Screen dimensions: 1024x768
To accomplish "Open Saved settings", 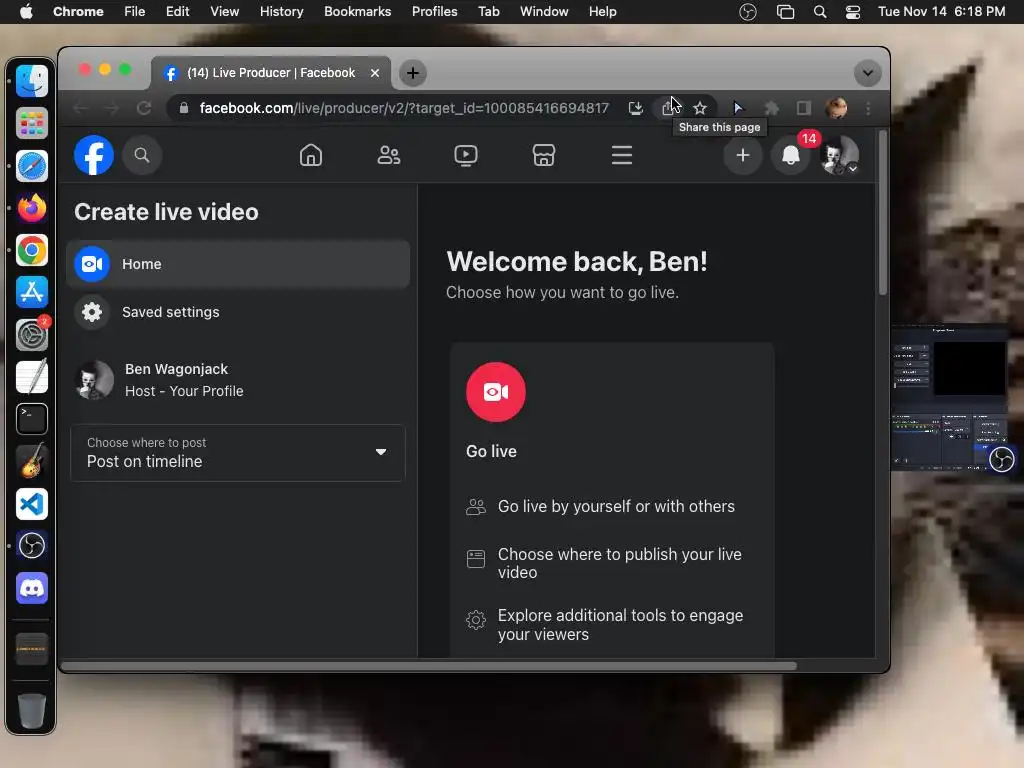I will [238, 312].
